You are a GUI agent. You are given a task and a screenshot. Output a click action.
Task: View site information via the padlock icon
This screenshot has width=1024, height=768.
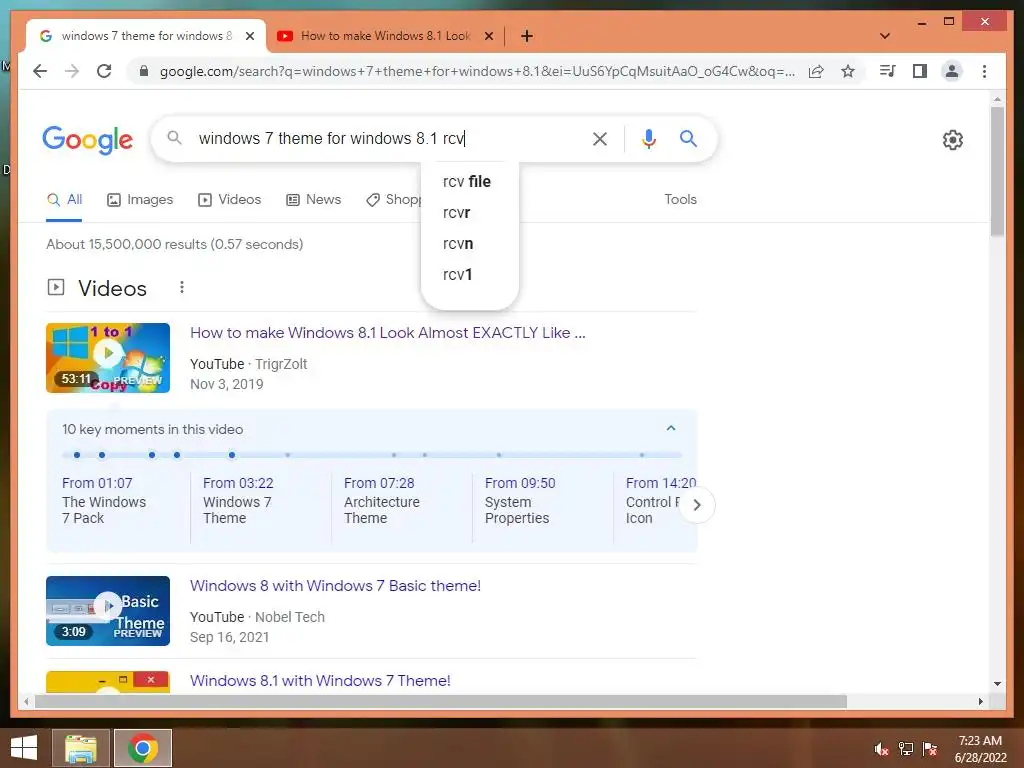point(144,71)
